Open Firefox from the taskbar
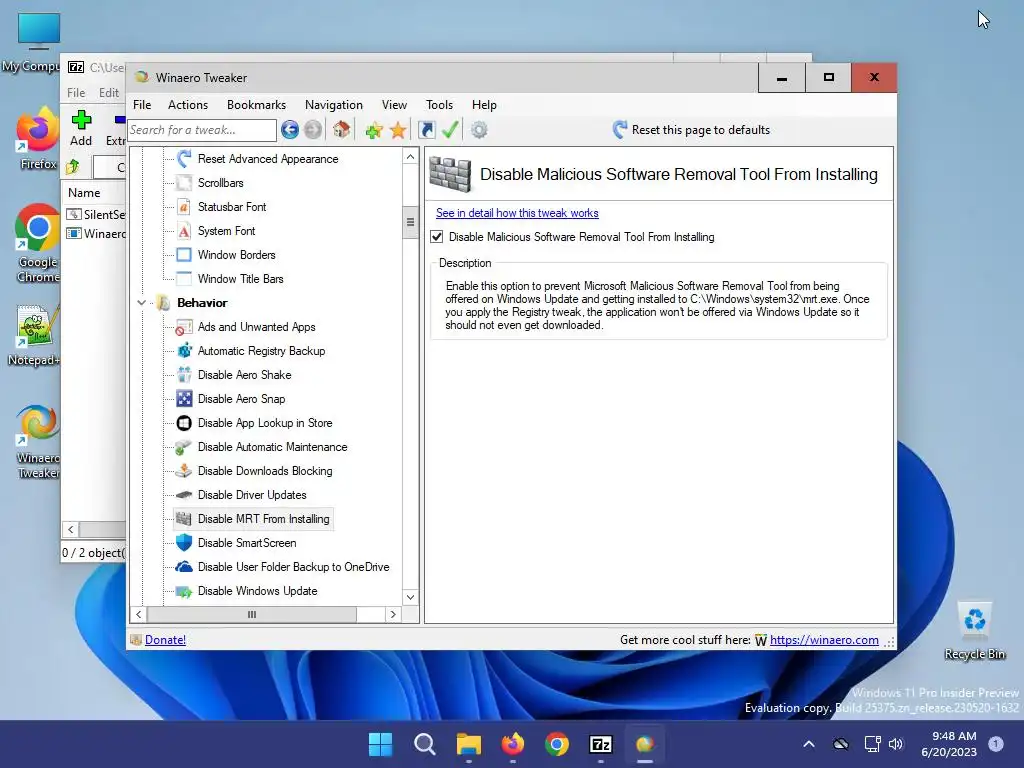1024x768 pixels. point(513,744)
